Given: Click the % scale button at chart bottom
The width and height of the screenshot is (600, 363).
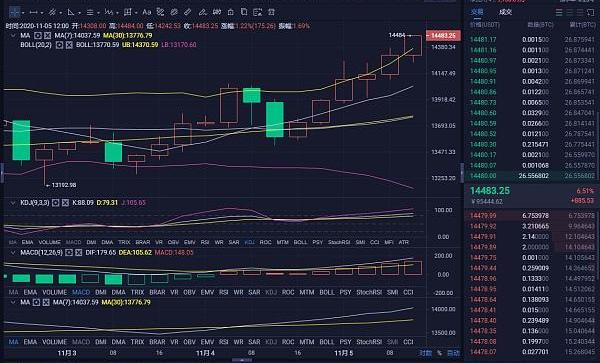Looking at the screenshot, I should coord(439,353).
